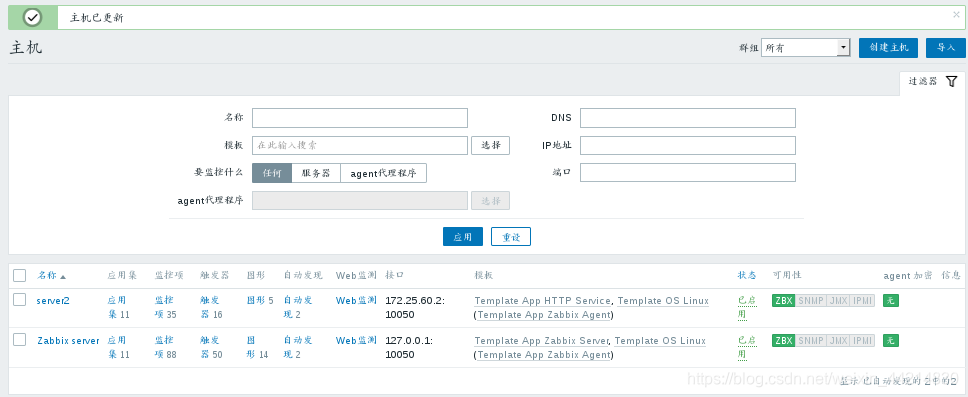Viewport: 968px width, 397px height.
Task: Focus the 名称 name input field
Action: click(x=360, y=118)
